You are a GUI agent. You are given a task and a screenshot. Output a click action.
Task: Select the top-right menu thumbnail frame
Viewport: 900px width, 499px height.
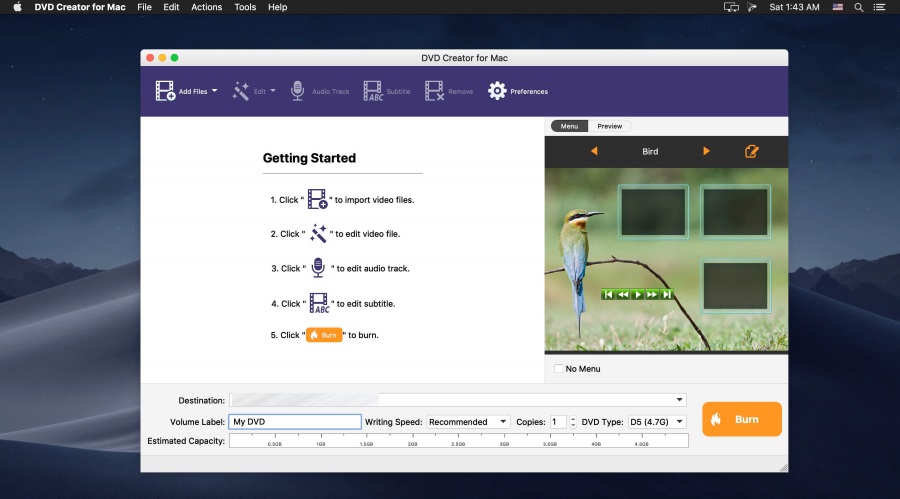point(735,212)
